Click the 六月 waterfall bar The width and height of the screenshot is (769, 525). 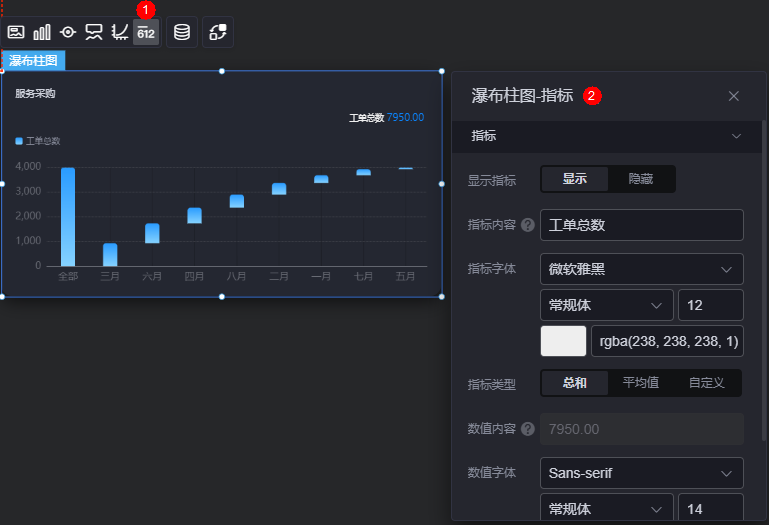click(x=152, y=233)
